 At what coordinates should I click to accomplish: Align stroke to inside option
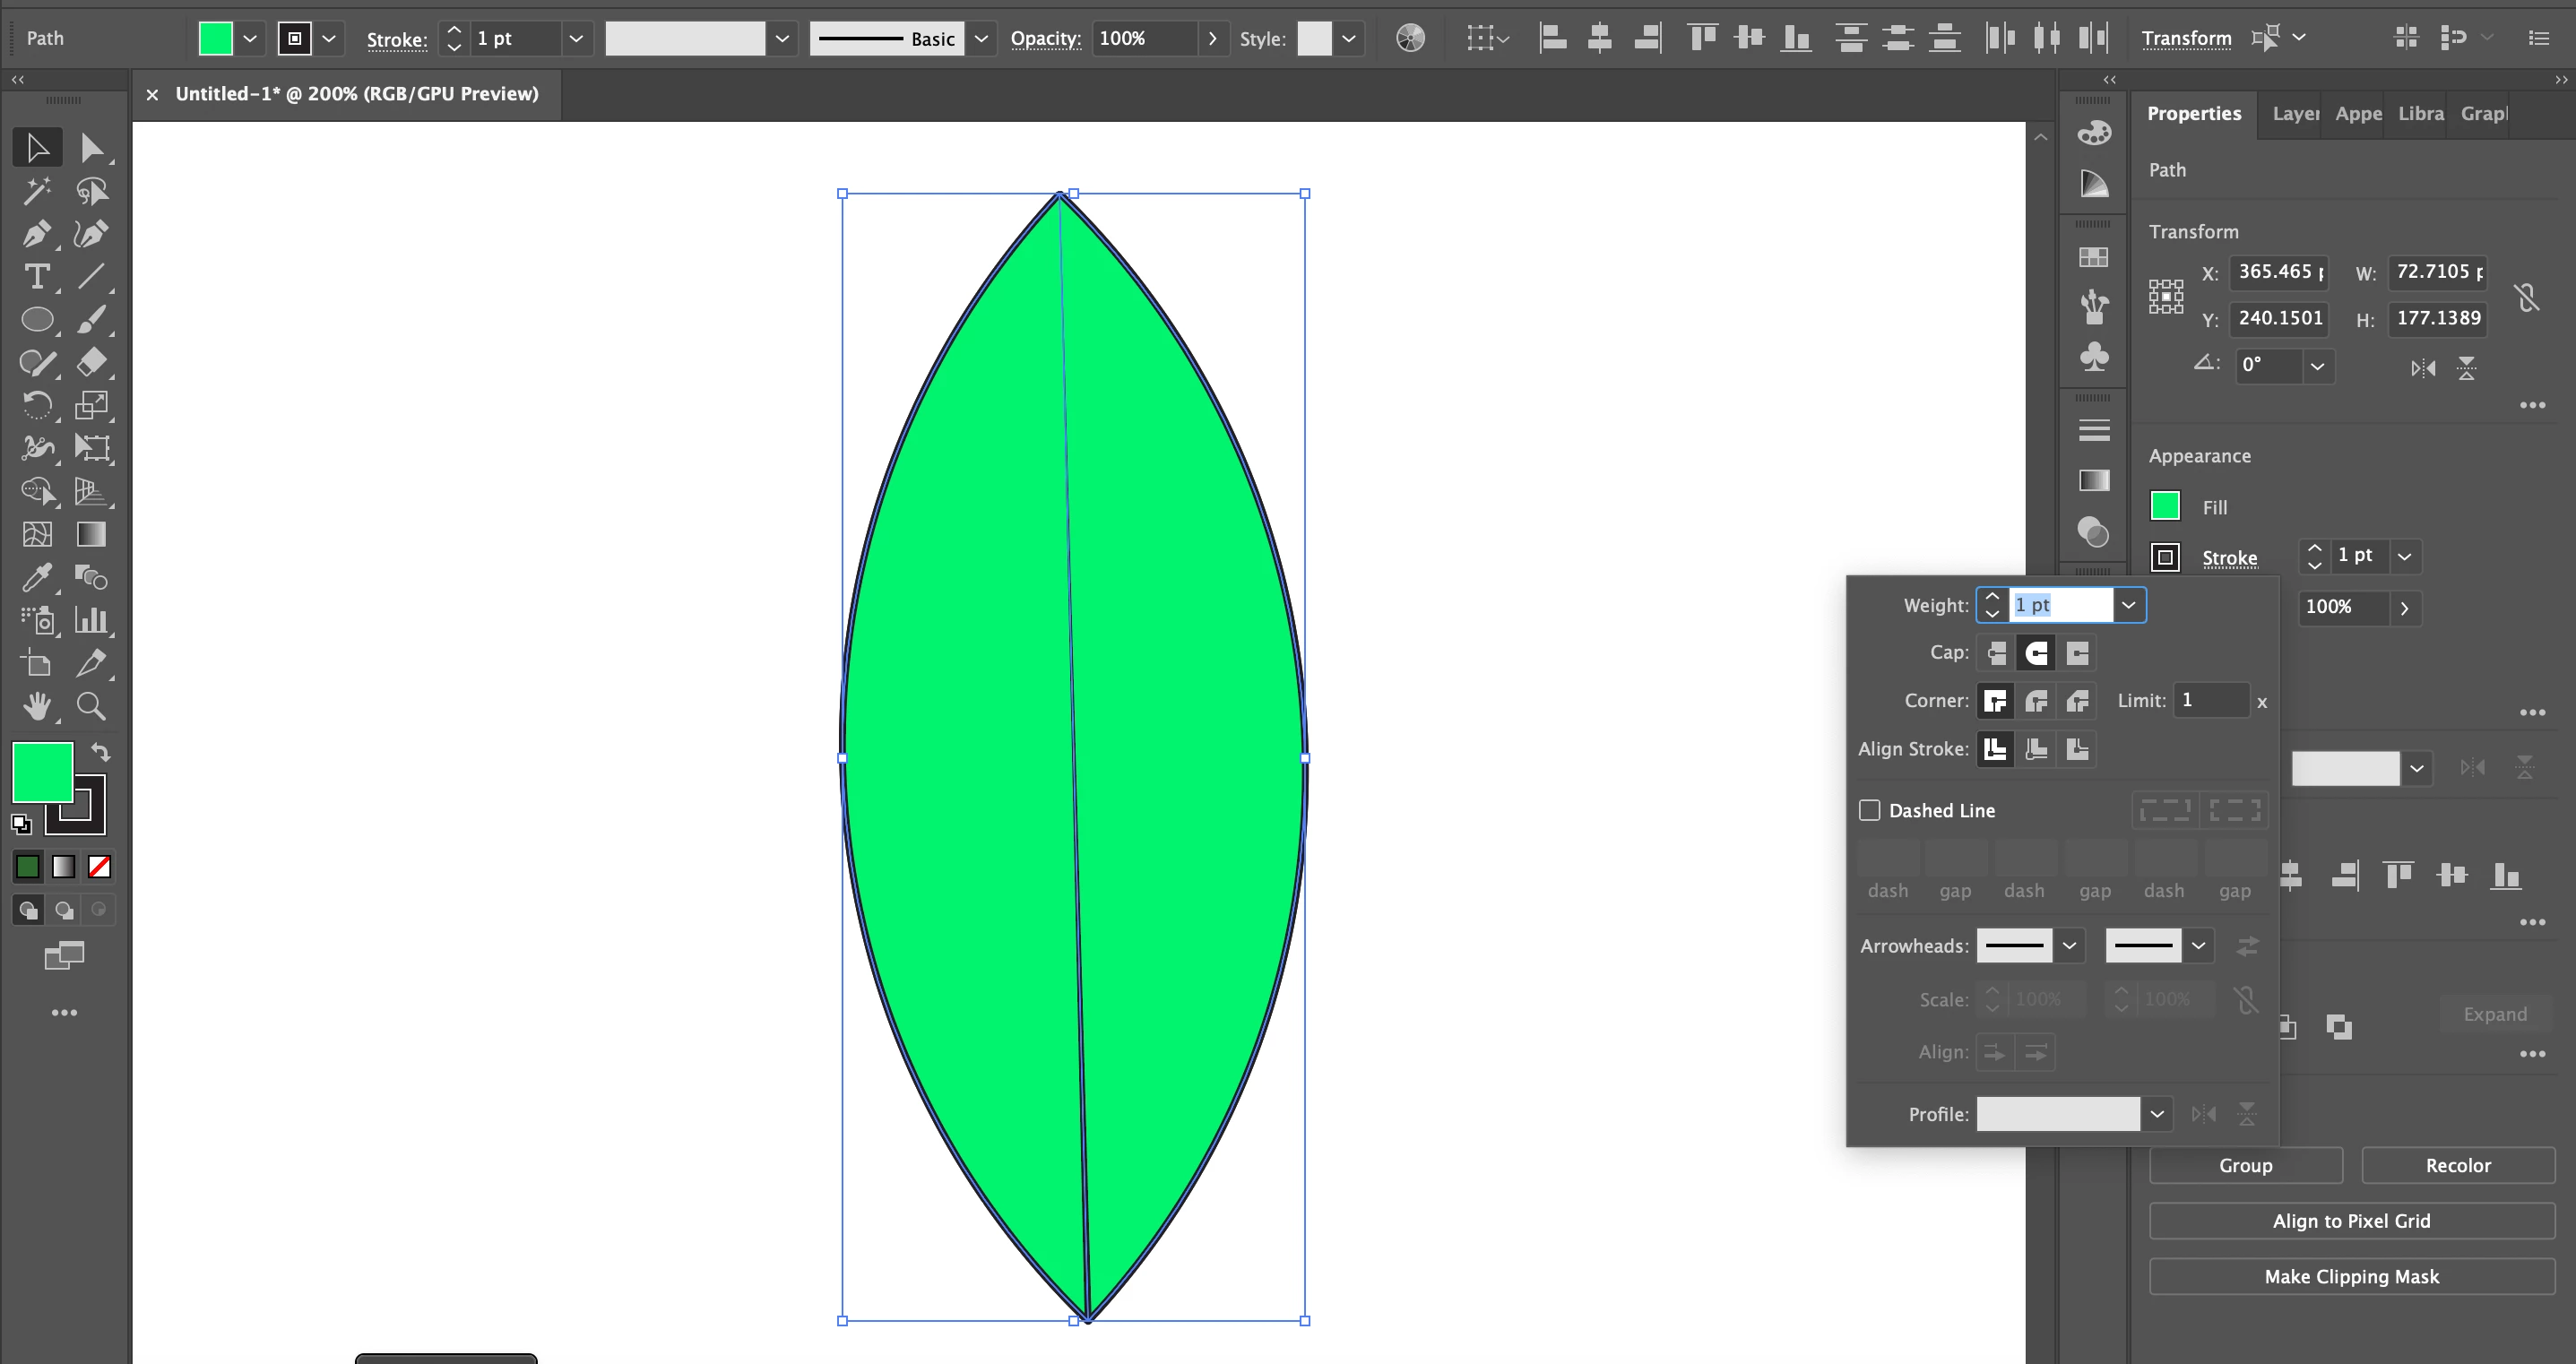2036,749
